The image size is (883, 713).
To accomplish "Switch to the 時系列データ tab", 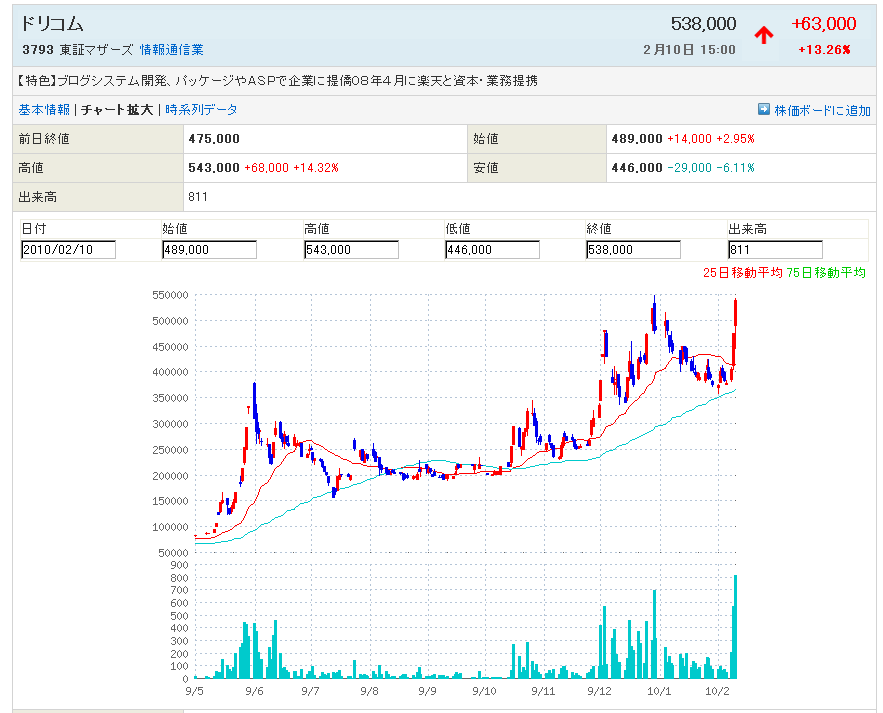I will pyautogui.click(x=201, y=110).
